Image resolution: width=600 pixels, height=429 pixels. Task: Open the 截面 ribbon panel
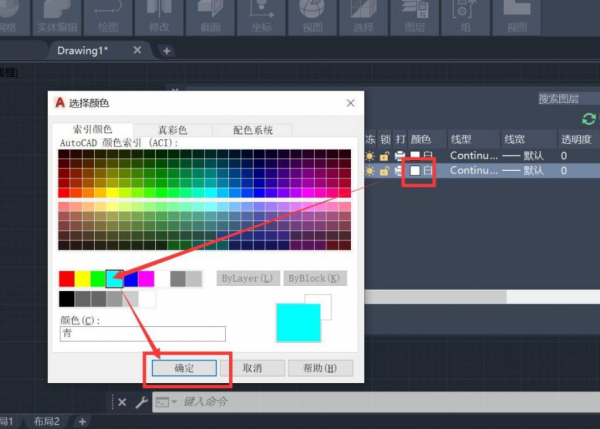coord(210,17)
